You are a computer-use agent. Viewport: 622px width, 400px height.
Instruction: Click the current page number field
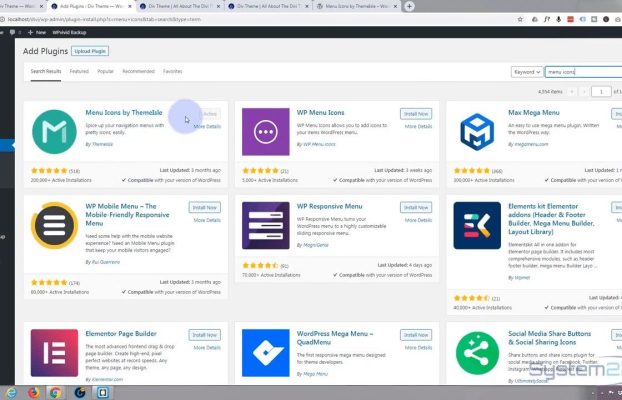(x=601, y=92)
